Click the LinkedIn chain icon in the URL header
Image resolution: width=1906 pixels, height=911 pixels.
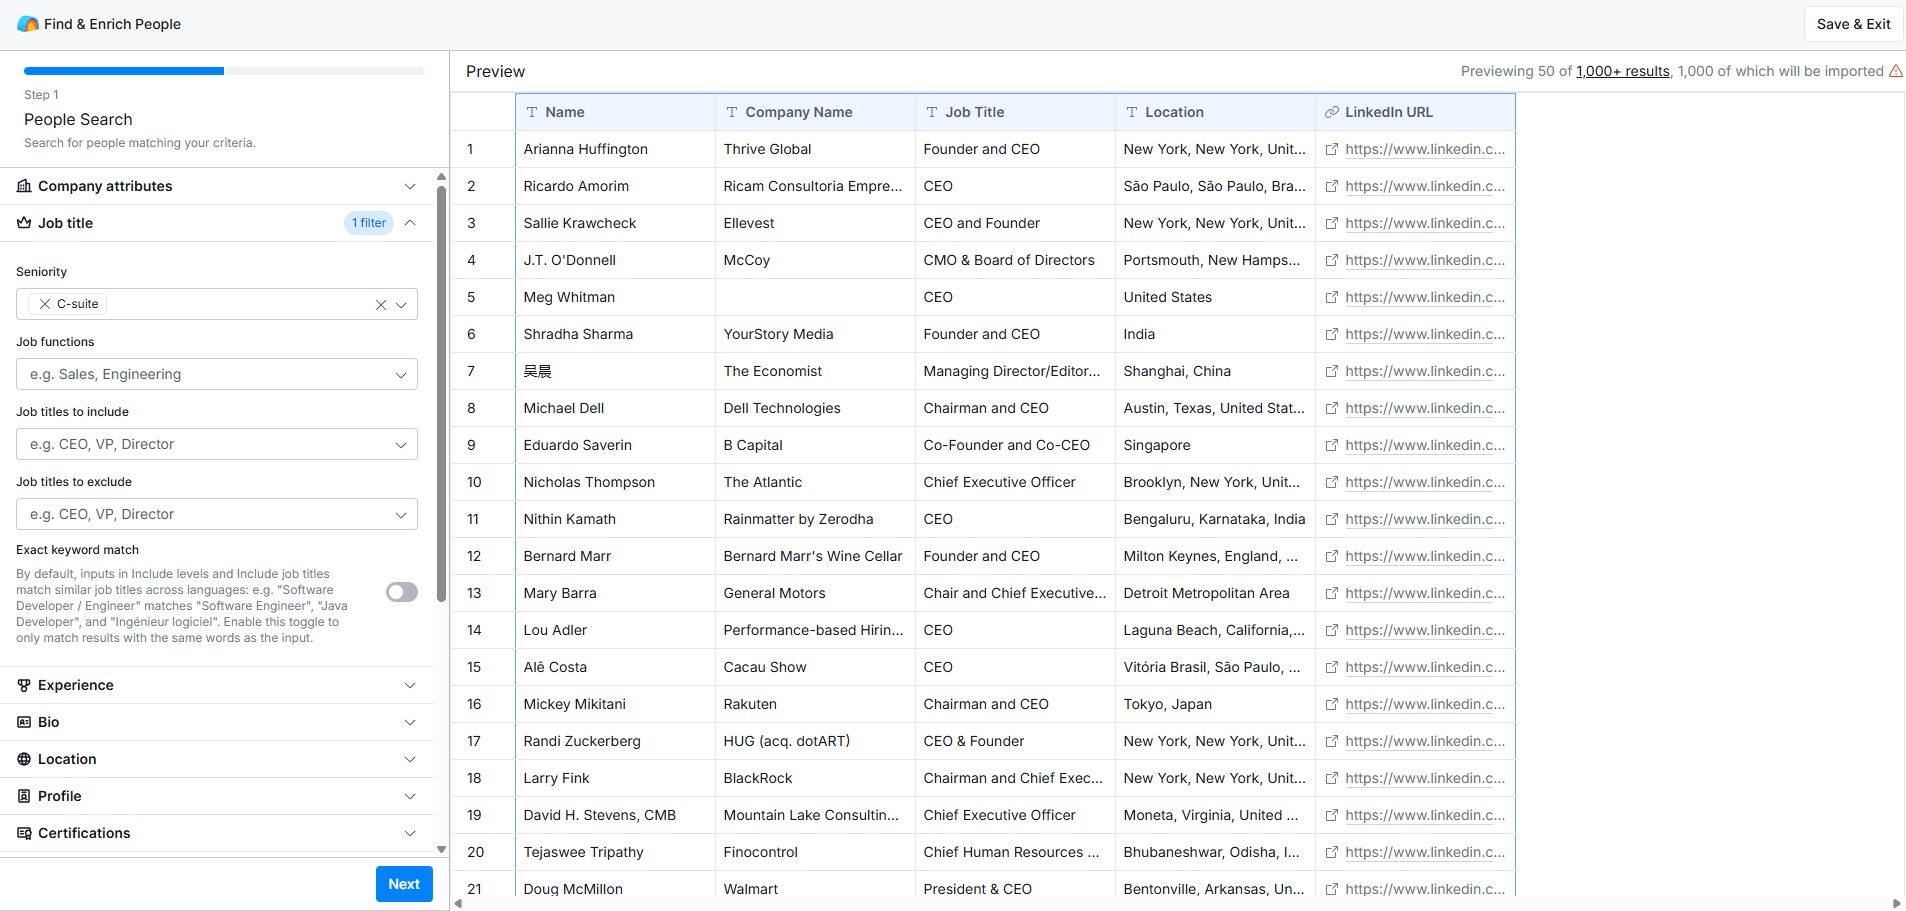click(x=1333, y=112)
